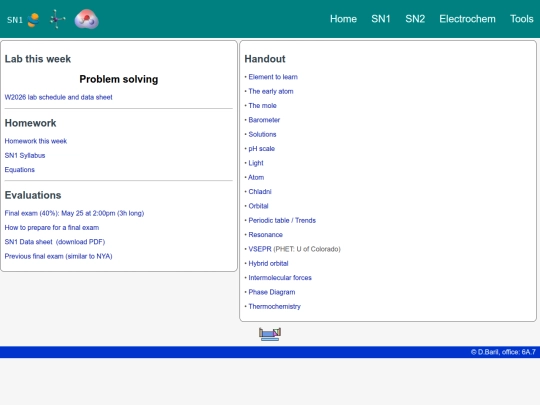This screenshot has height=405, width=540.
Task: Open the Phase Diagram handout
Action: coord(272,292)
